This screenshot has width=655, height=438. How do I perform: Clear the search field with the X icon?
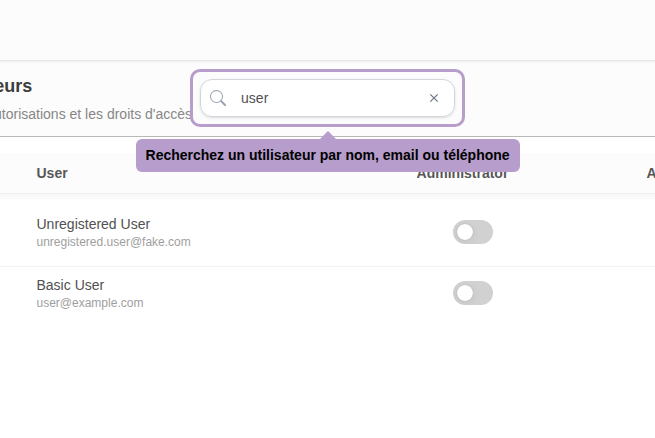(x=434, y=98)
